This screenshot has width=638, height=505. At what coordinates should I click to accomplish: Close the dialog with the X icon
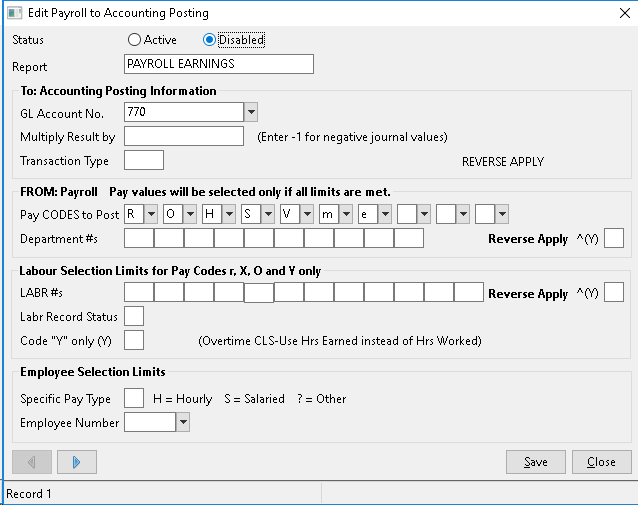625,13
